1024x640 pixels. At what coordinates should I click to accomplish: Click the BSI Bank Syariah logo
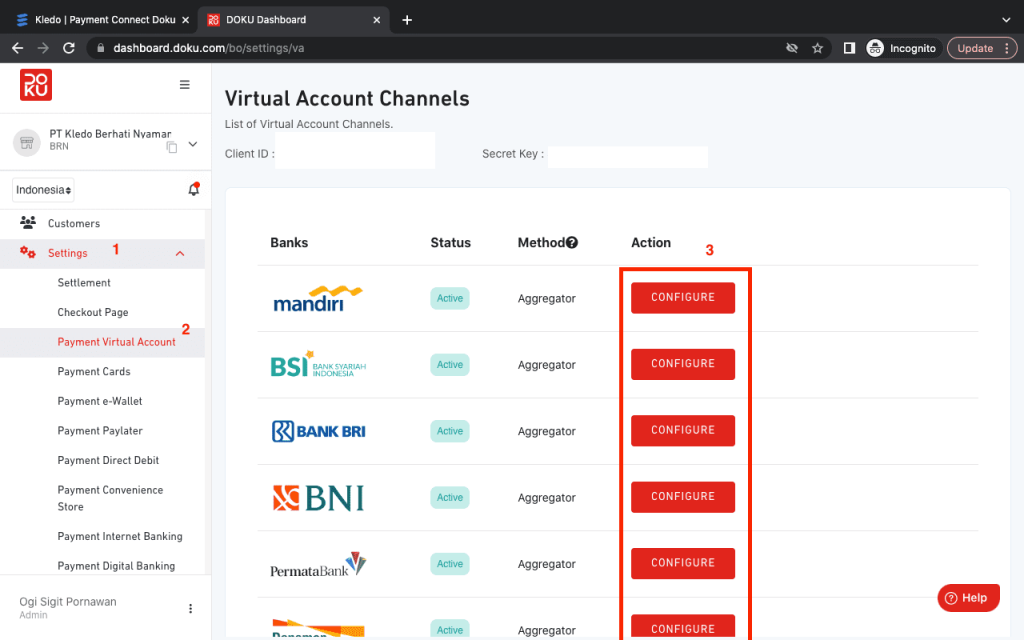pyautogui.click(x=318, y=364)
